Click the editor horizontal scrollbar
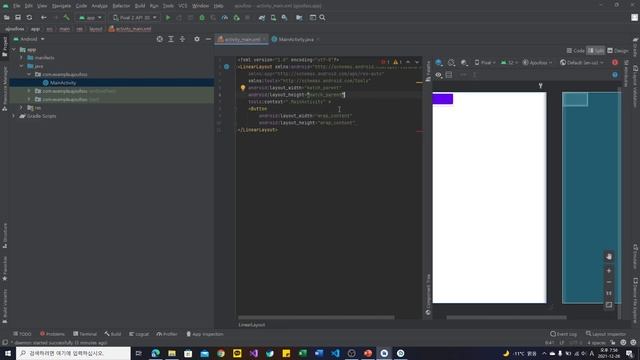 [316, 317]
